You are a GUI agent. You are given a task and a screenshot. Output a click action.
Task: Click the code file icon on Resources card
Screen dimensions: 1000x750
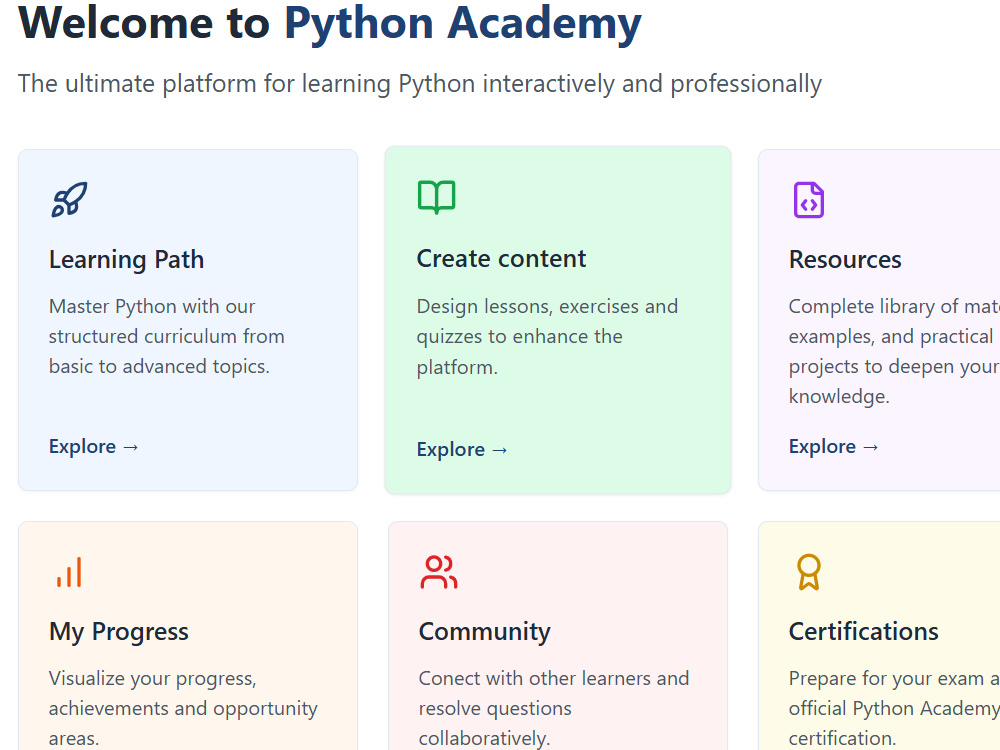click(x=809, y=200)
